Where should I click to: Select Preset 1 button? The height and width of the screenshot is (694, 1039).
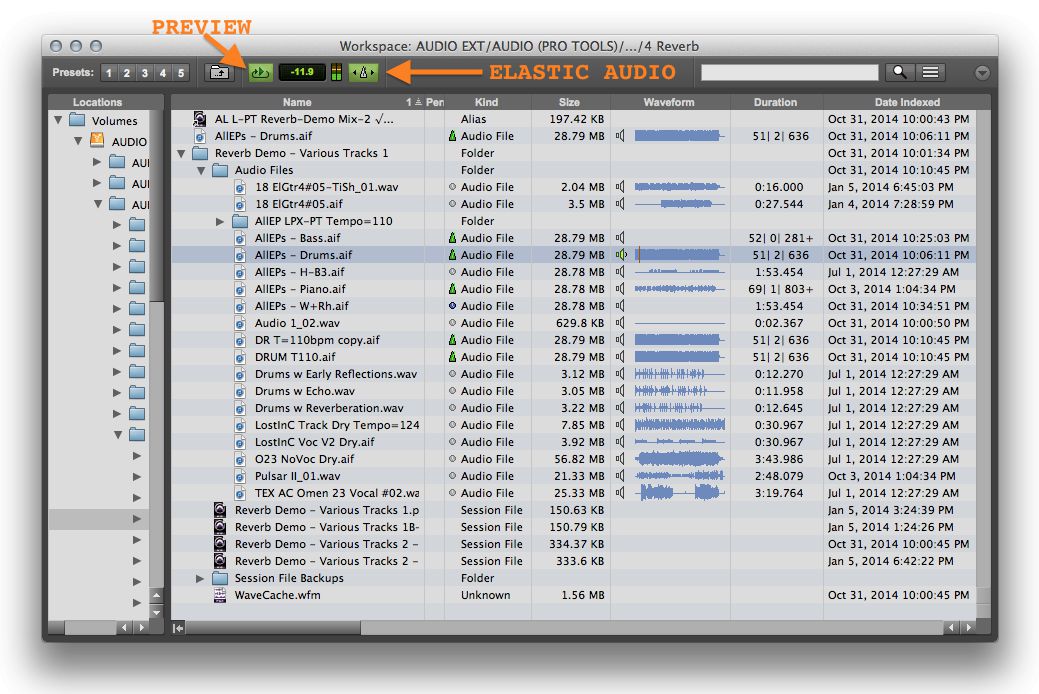(x=109, y=73)
